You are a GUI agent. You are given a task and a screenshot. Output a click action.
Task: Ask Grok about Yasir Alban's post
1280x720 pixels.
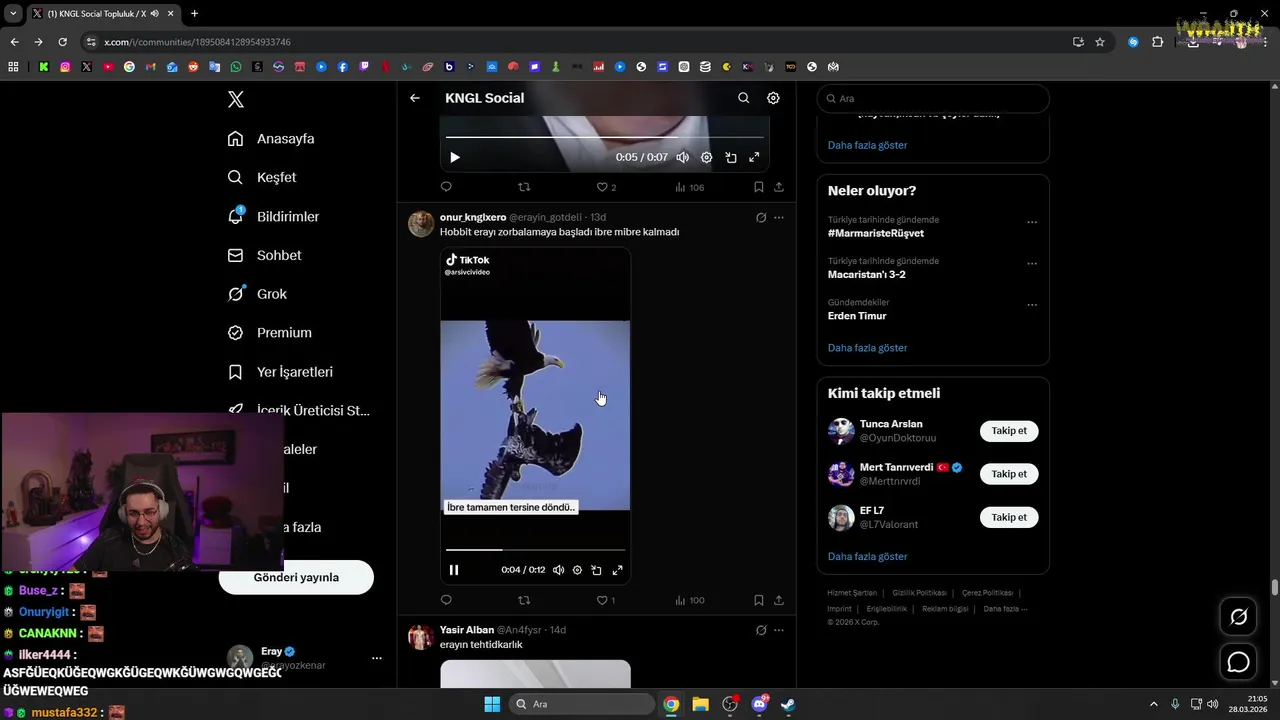coord(761,630)
